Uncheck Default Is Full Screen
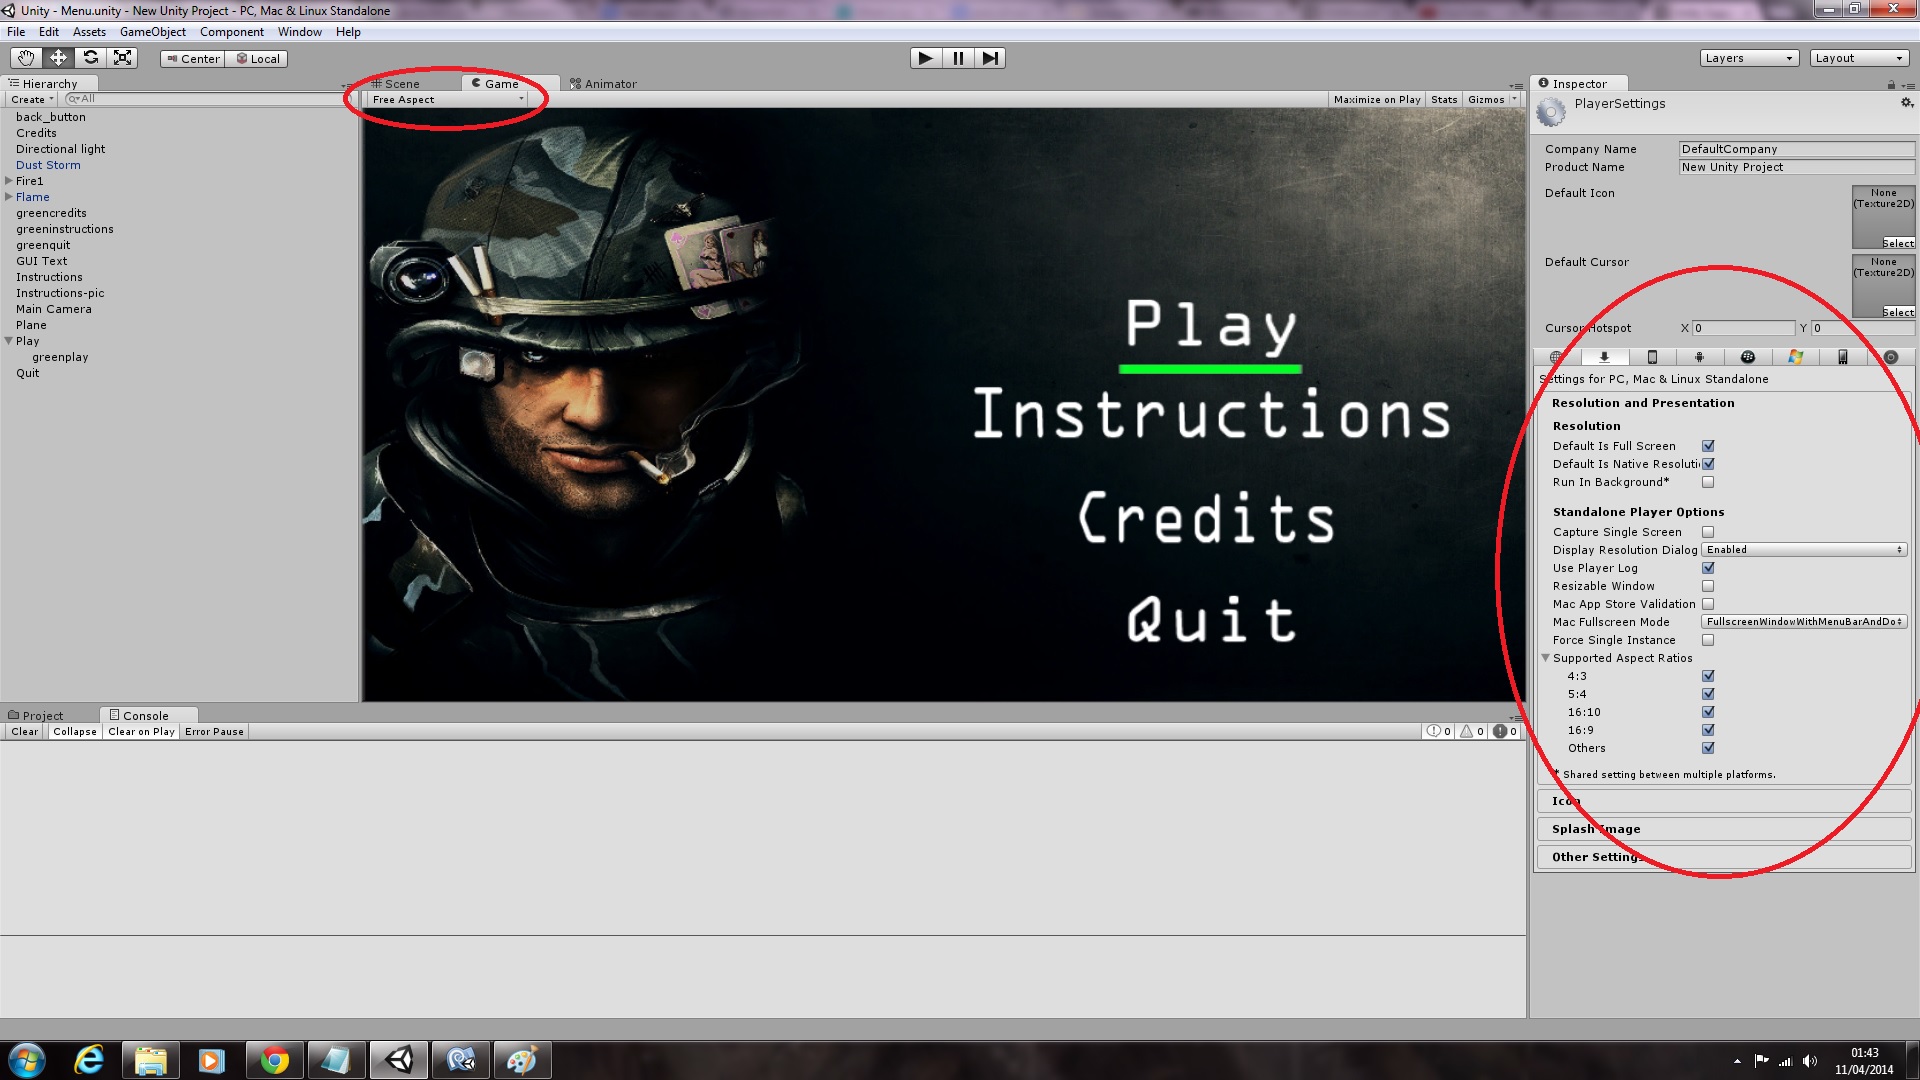This screenshot has height=1080, width=1920. click(1708, 446)
